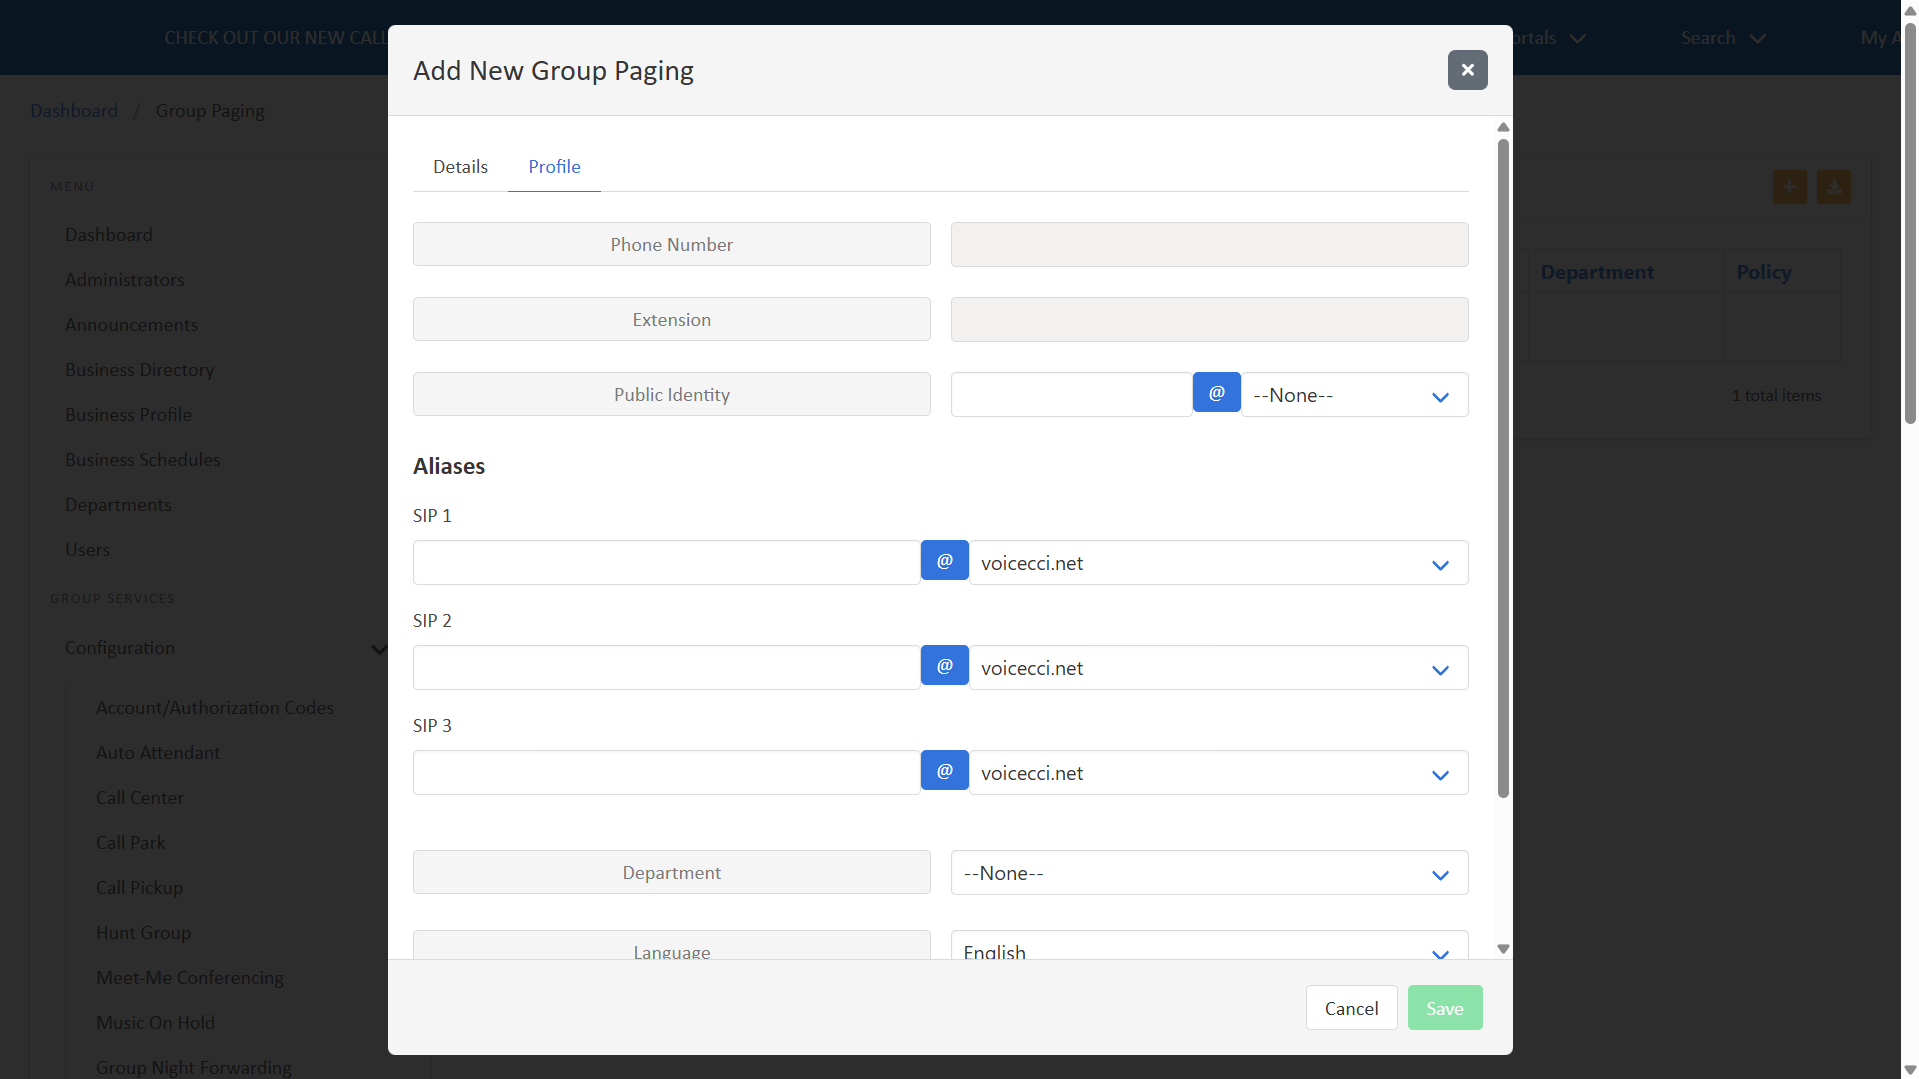Click the SIP 2 alias input field
Image resolution: width=1919 pixels, height=1079 pixels.
pyautogui.click(x=666, y=668)
